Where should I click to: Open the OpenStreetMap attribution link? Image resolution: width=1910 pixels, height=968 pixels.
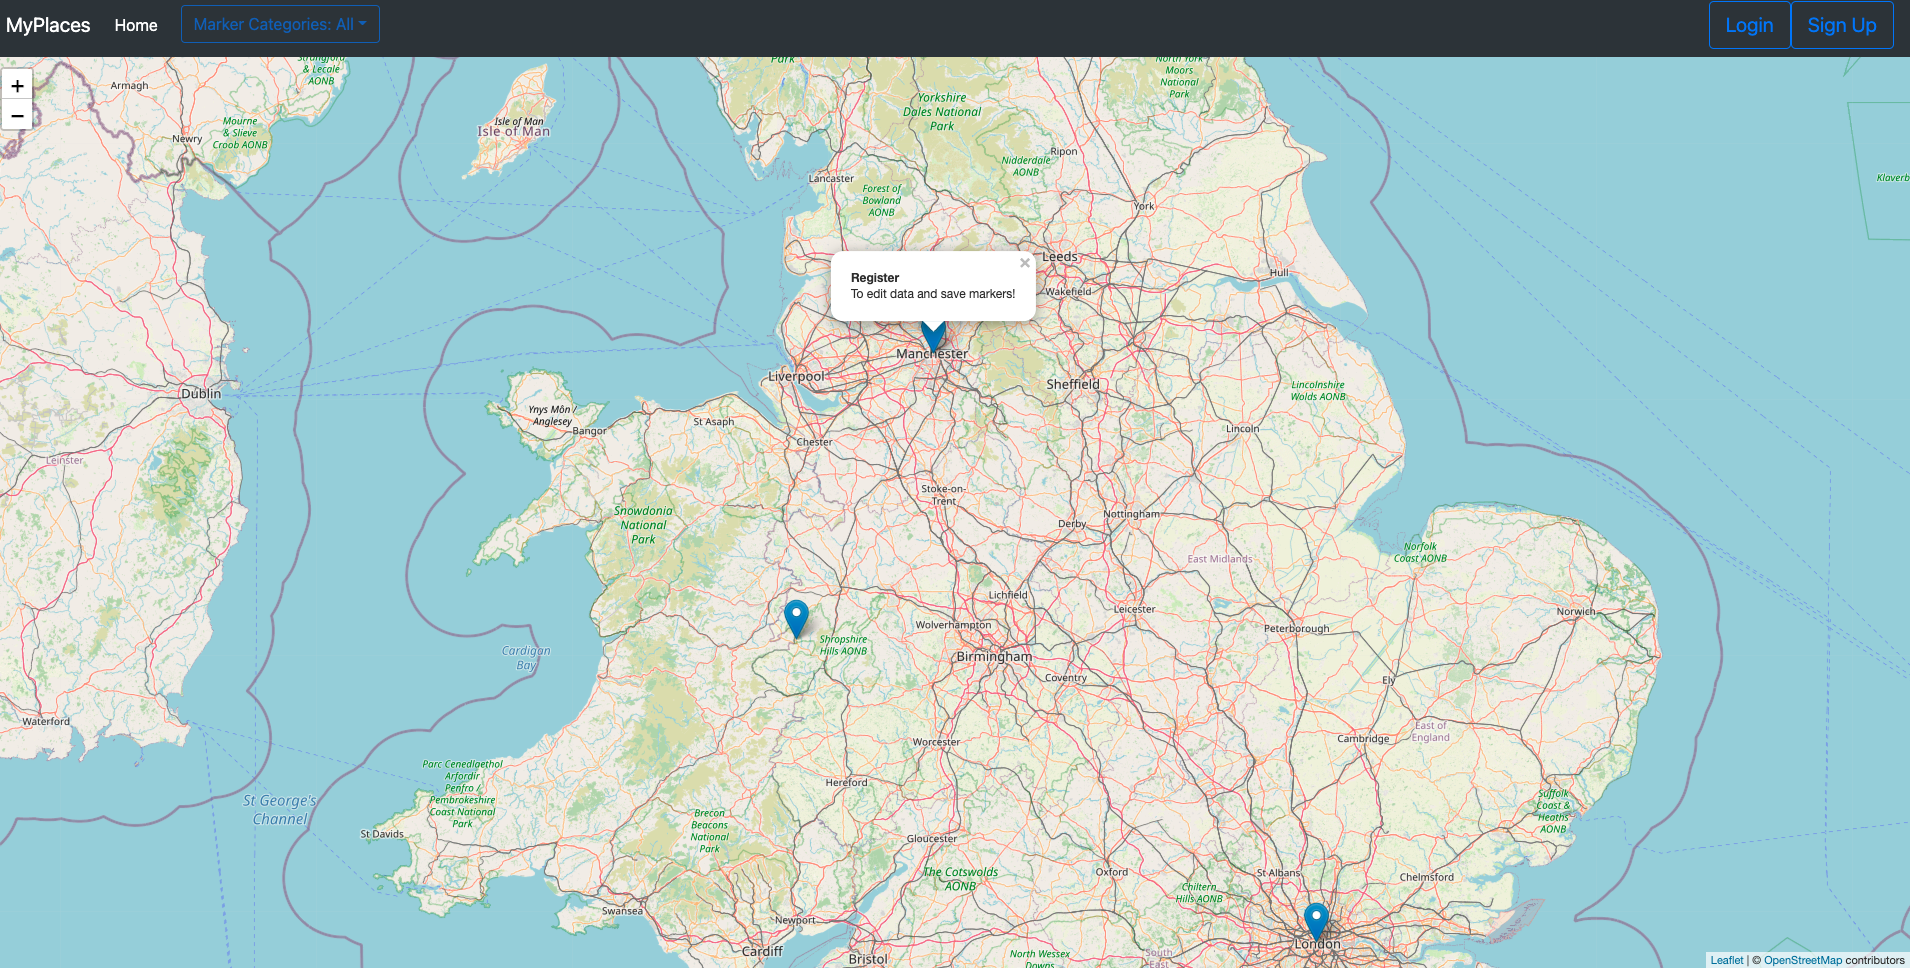pyautogui.click(x=1802, y=960)
